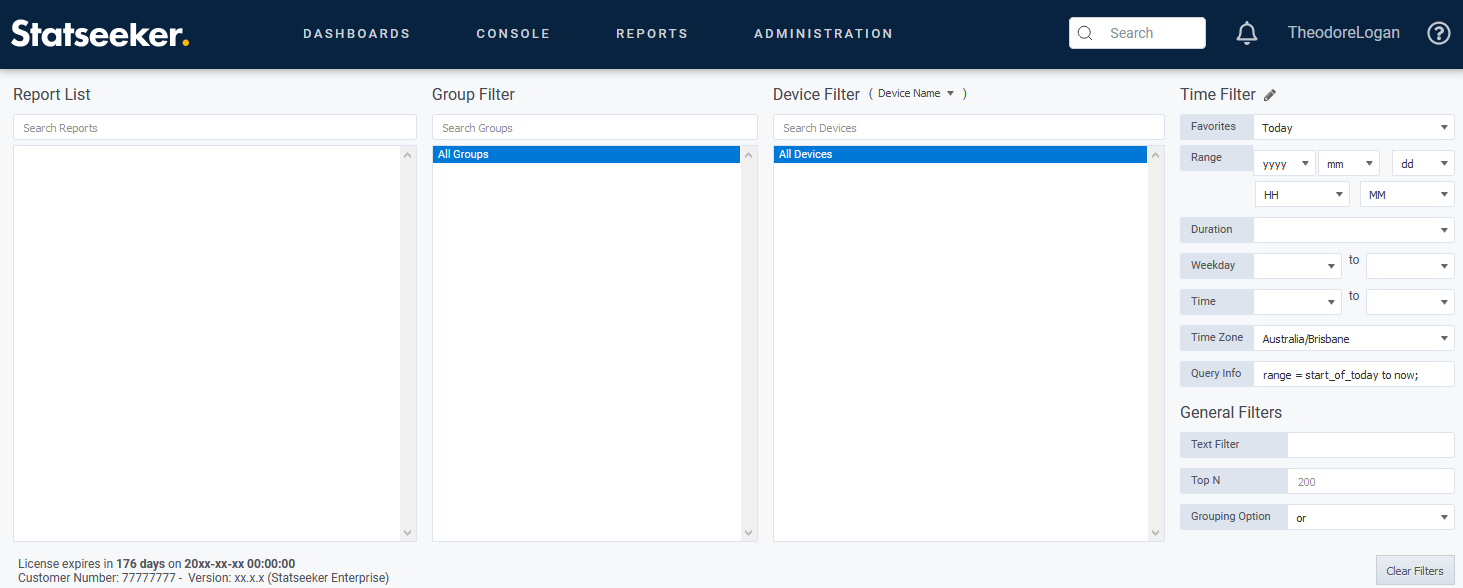Open the Reports menu
Image resolution: width=1463 pixels, height=588 pixels.
point(652,33)
